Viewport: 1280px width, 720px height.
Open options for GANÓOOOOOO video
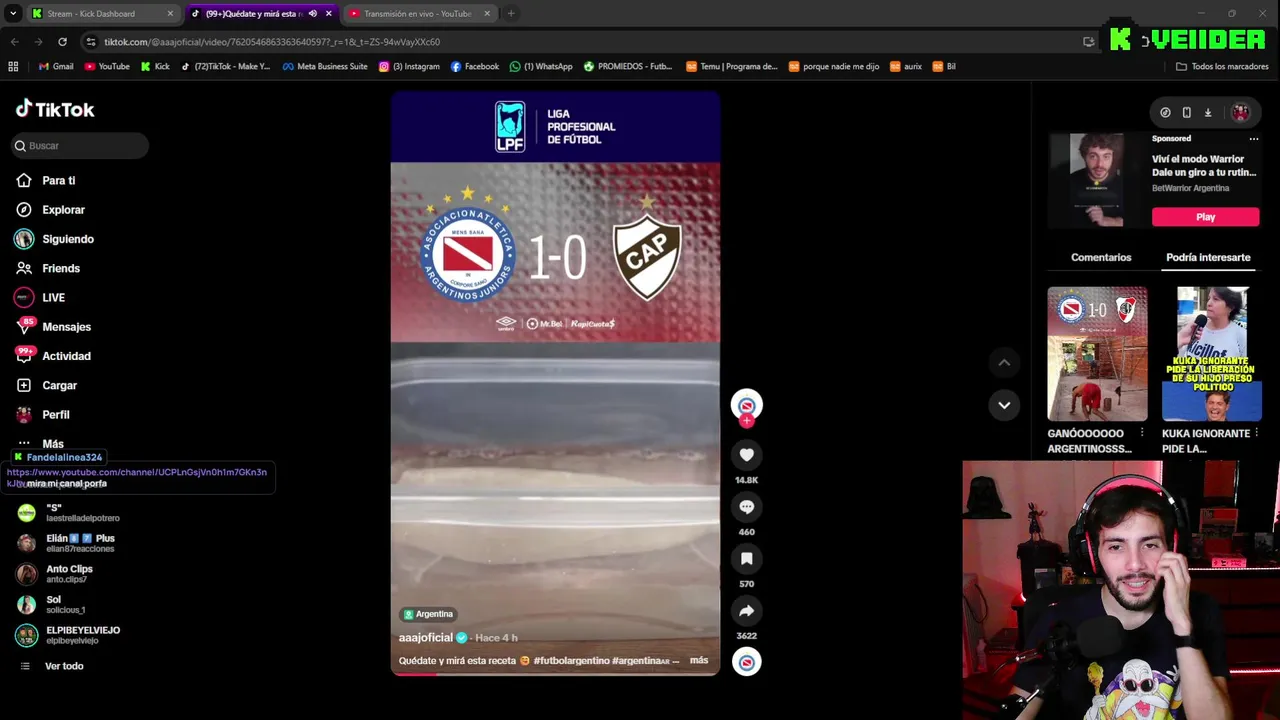pyautogui.click(x=1142, y=433)
